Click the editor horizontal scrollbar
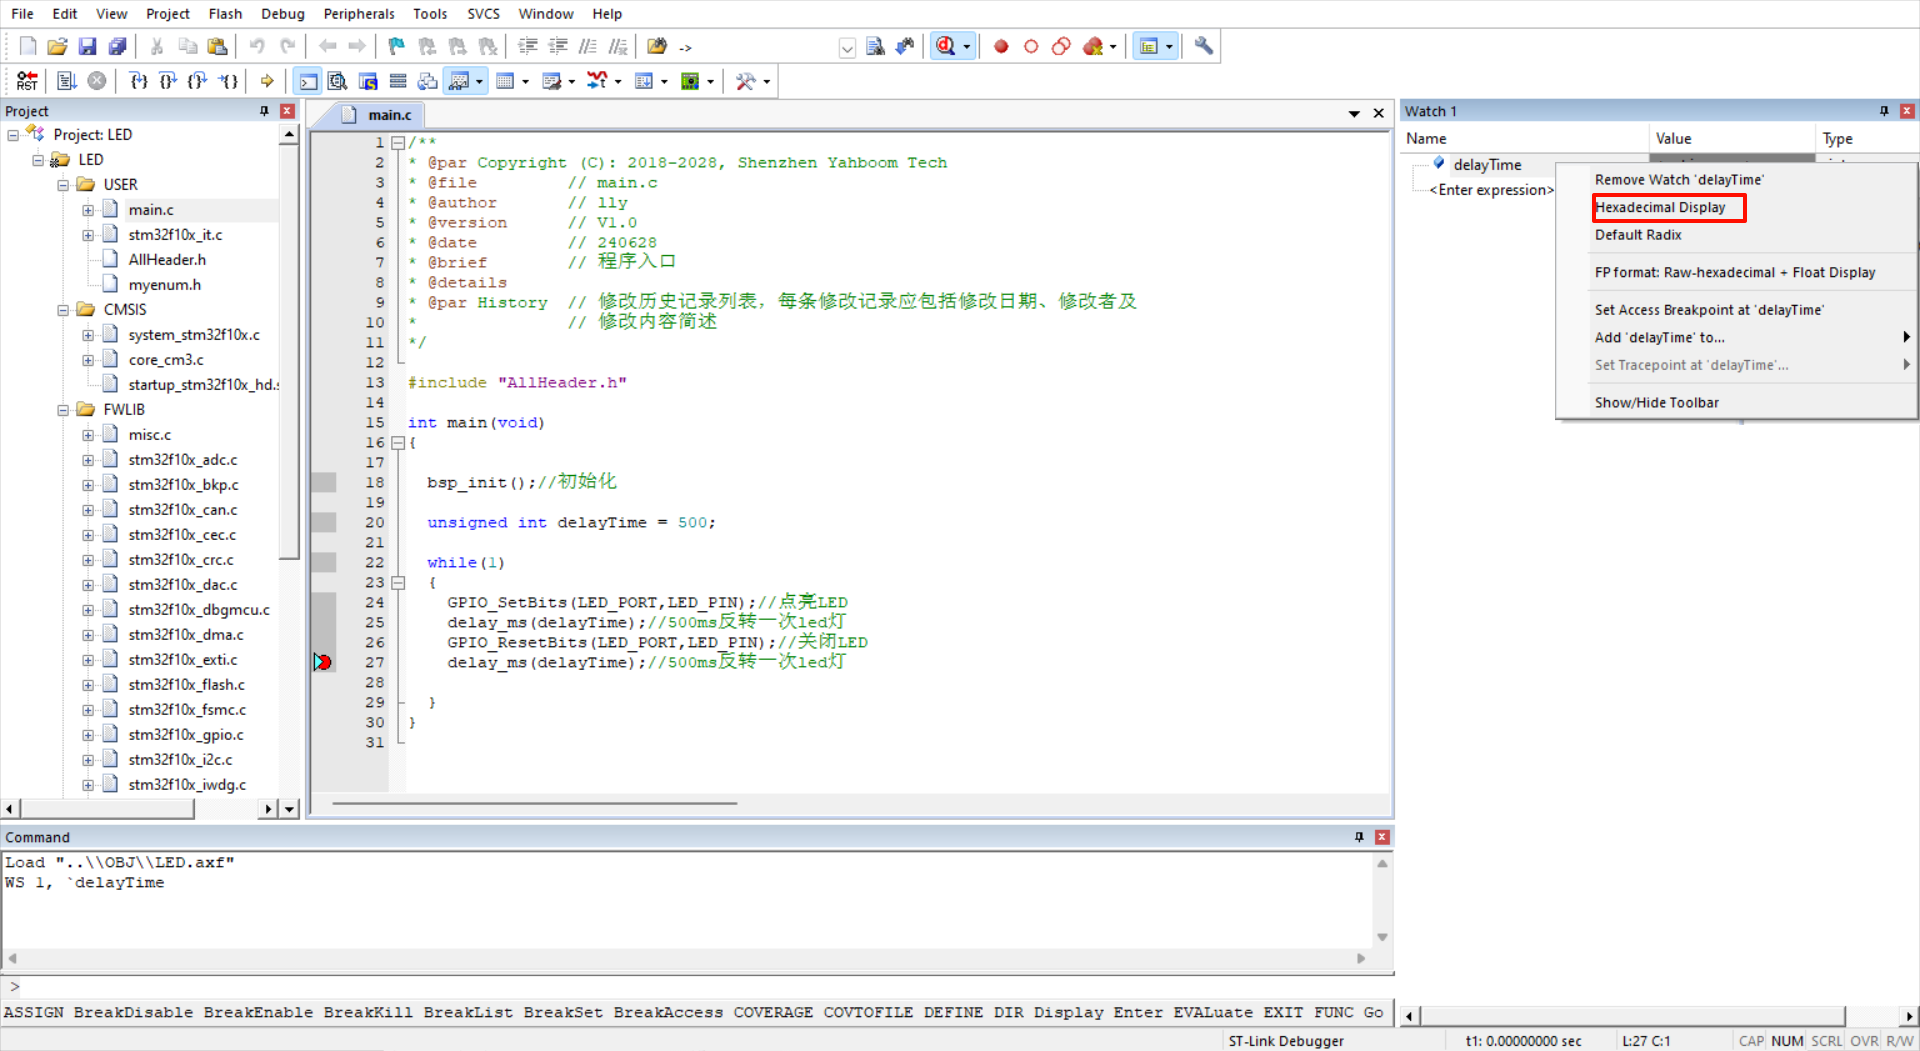The image size is (1920, 1051). click(534, 803)
